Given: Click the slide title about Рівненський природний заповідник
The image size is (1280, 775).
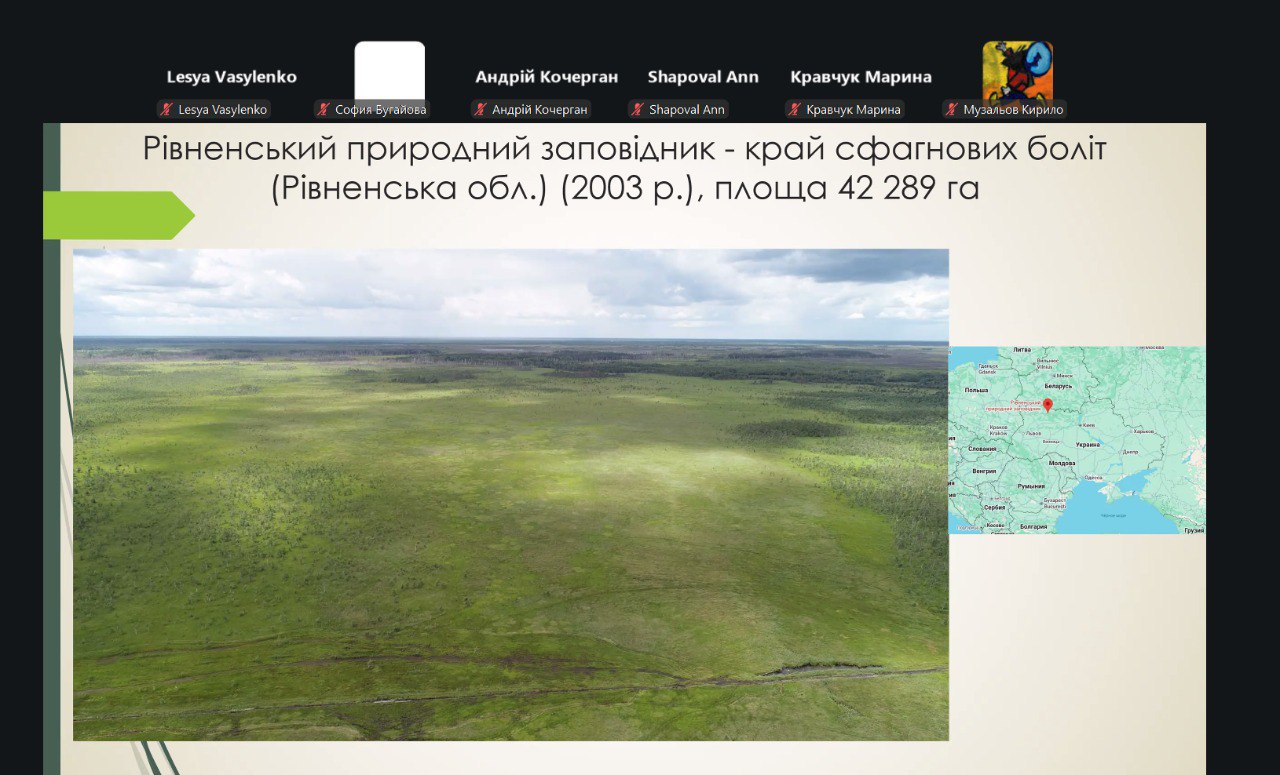Looking at the screenshot, I should [625, 168].
